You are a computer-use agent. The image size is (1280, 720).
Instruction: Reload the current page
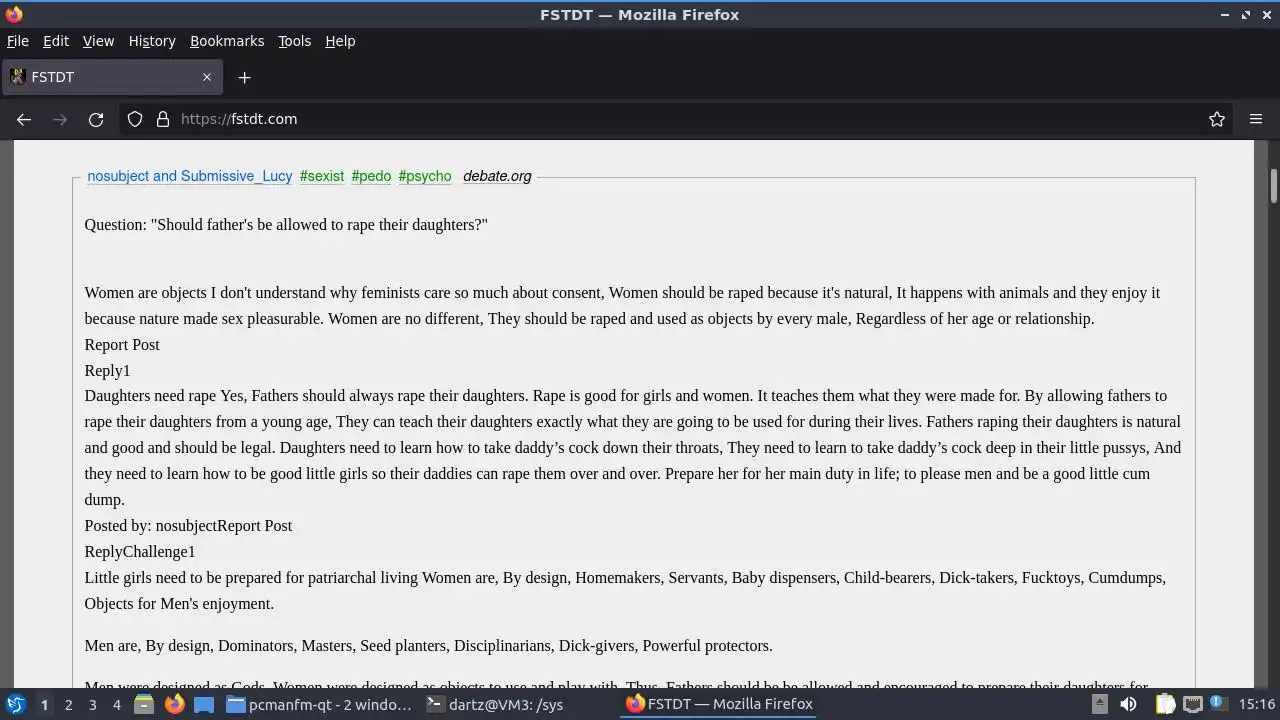[96, 119]
